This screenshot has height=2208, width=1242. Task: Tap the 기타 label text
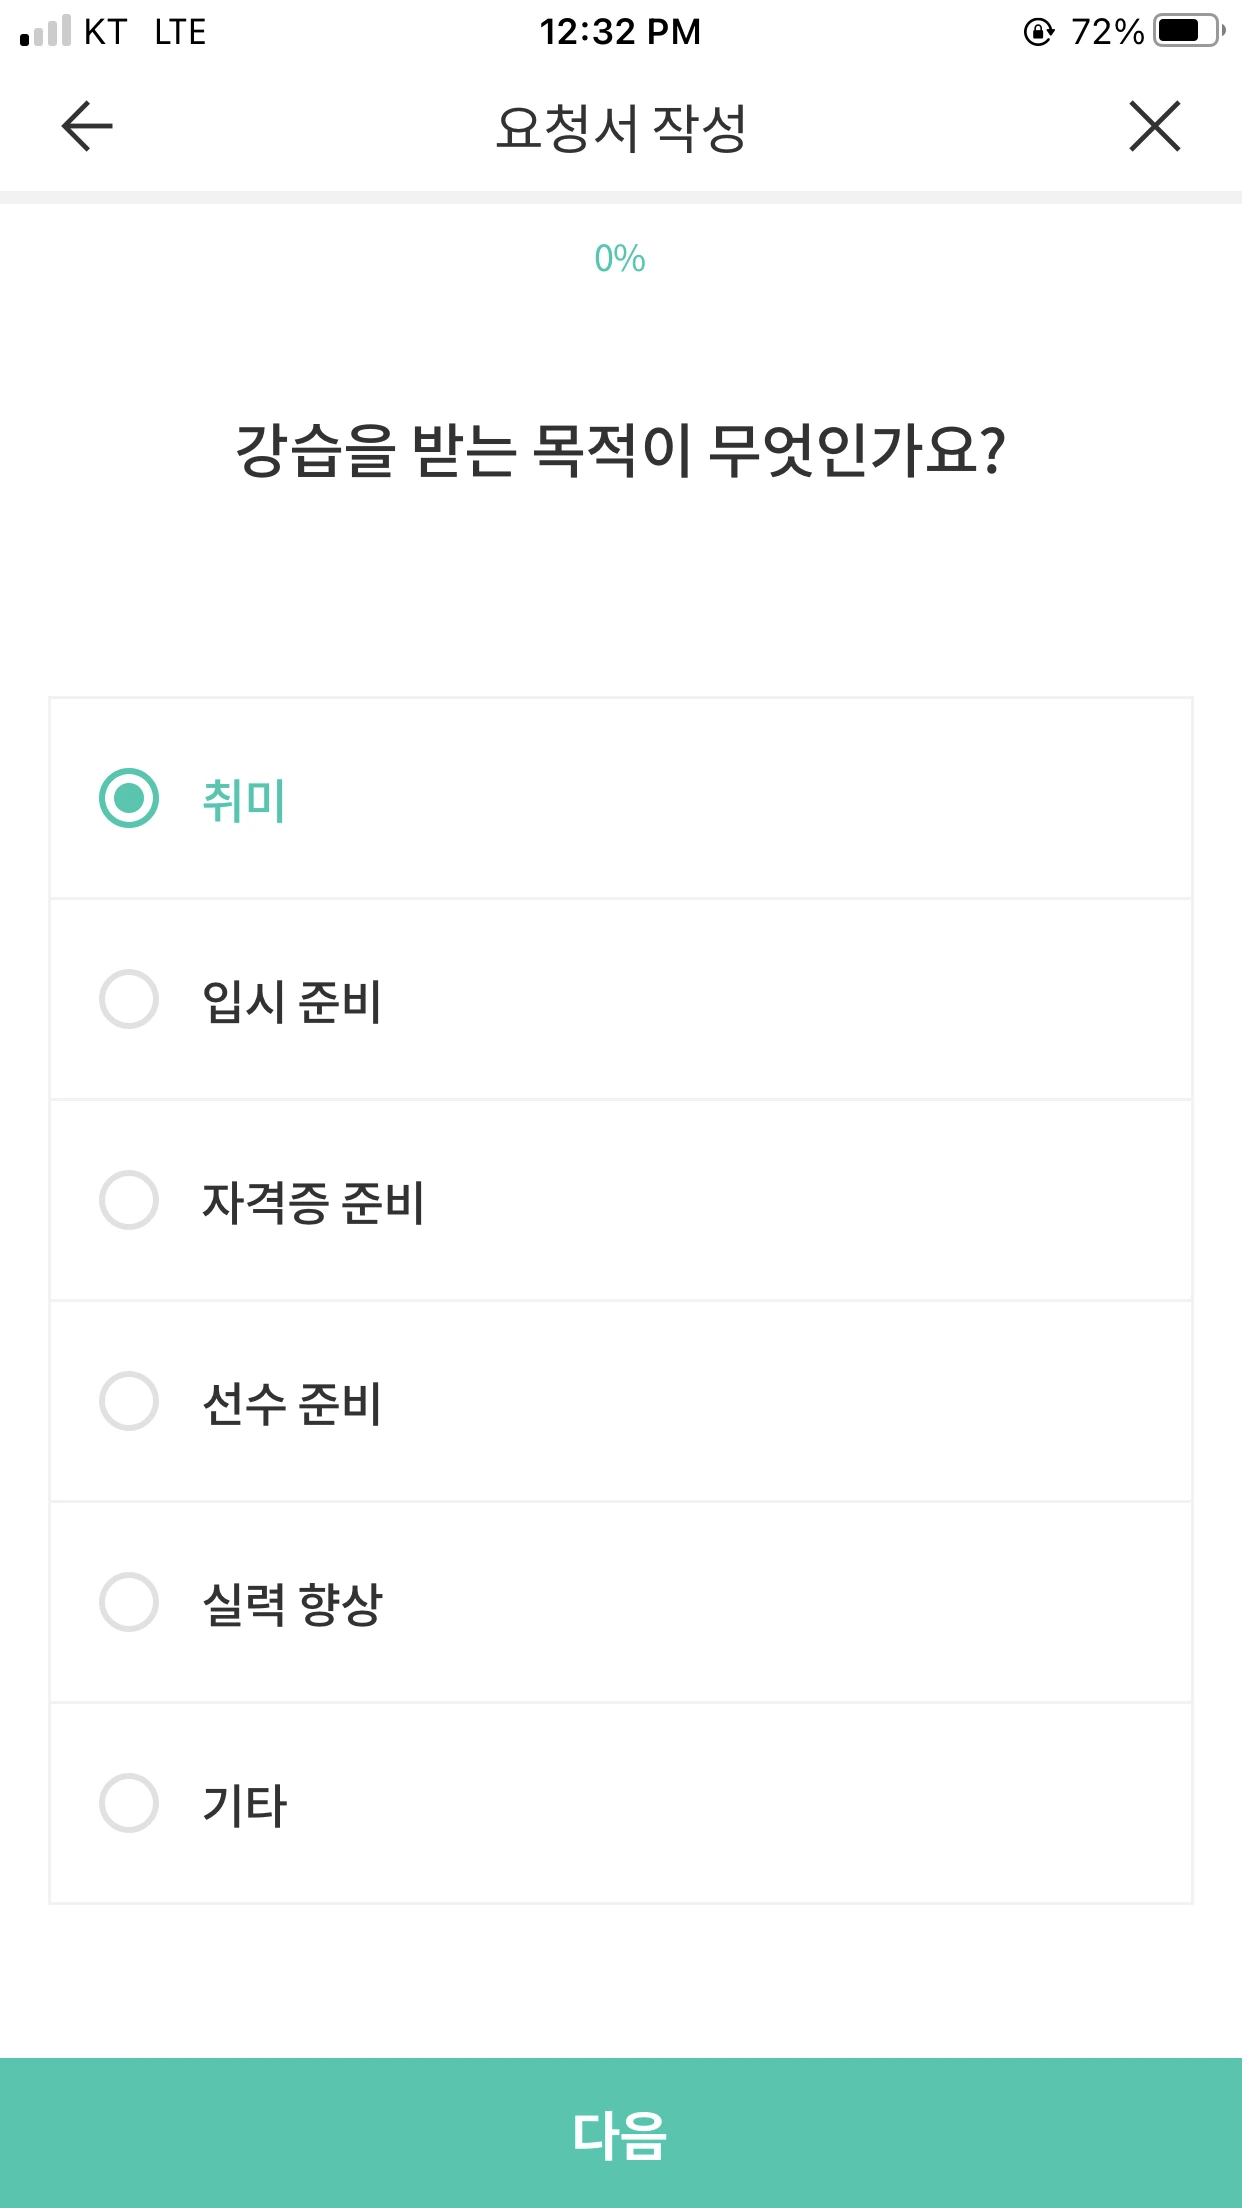[x=244, y=1805]
